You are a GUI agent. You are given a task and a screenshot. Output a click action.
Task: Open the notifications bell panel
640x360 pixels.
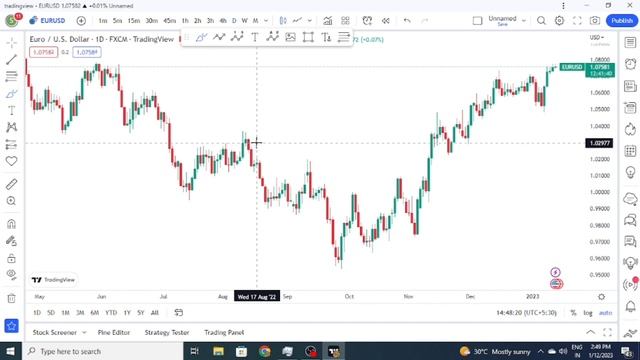(630, 306)
